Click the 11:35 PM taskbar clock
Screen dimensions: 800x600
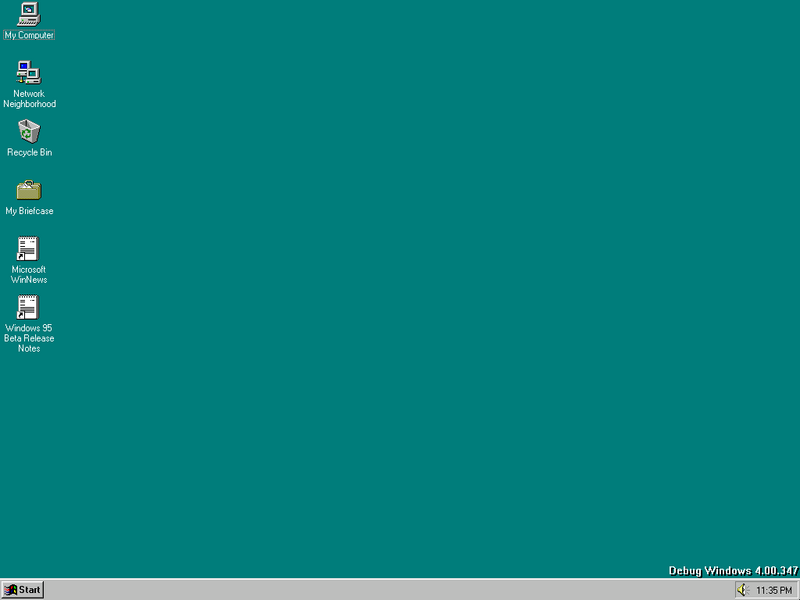(773, 590)
